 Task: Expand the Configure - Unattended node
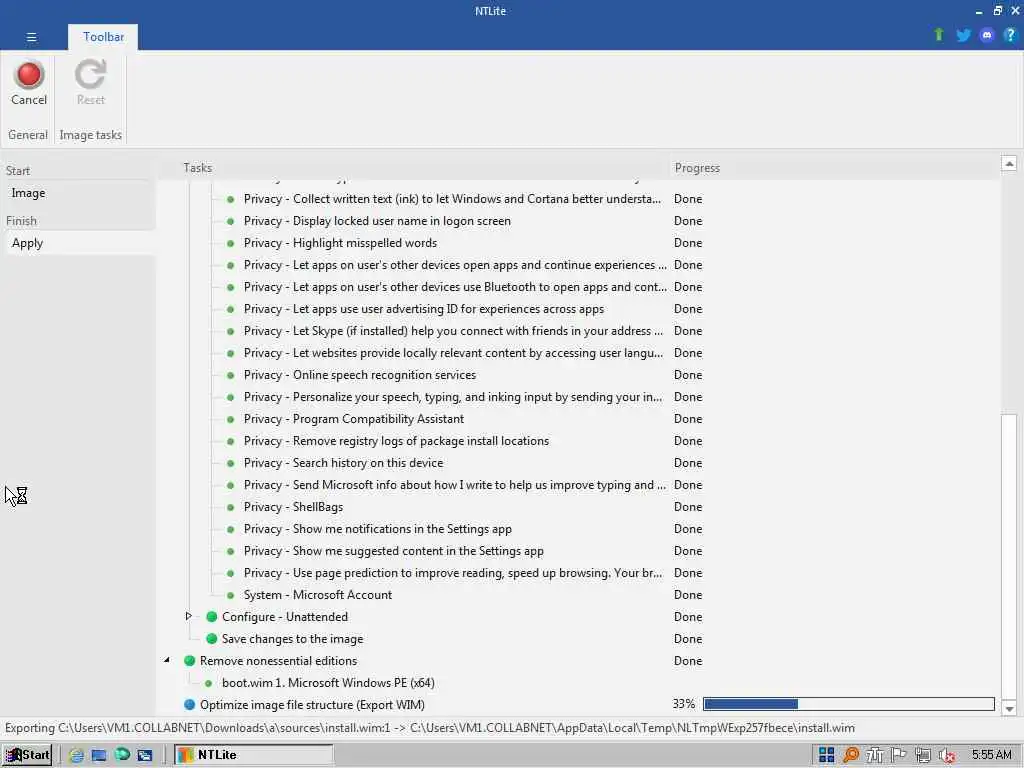pyautogui.click(x=188, y=616)
